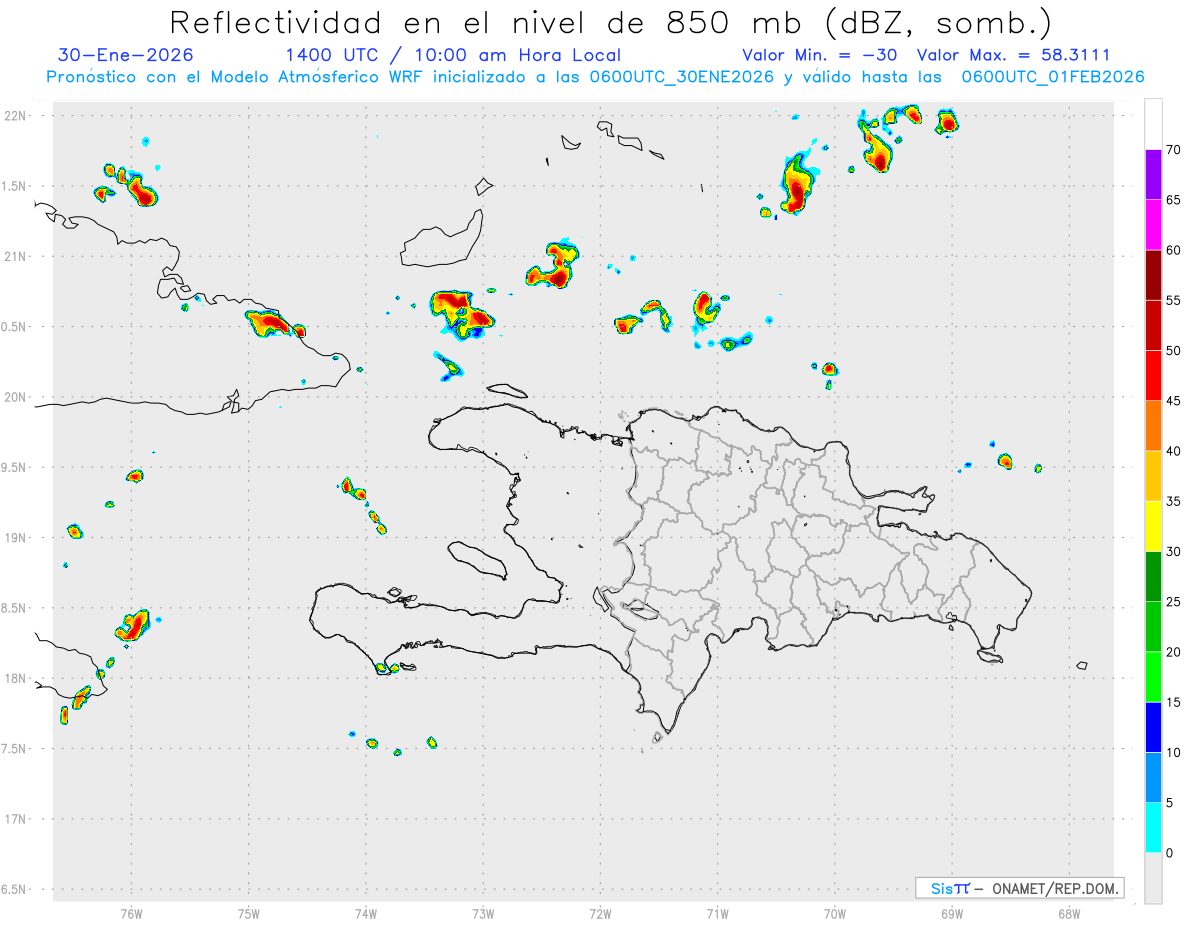Click the 'Valor Max. = 58.3111' text
1200x927 pixels.
[x=1013, y=55]
